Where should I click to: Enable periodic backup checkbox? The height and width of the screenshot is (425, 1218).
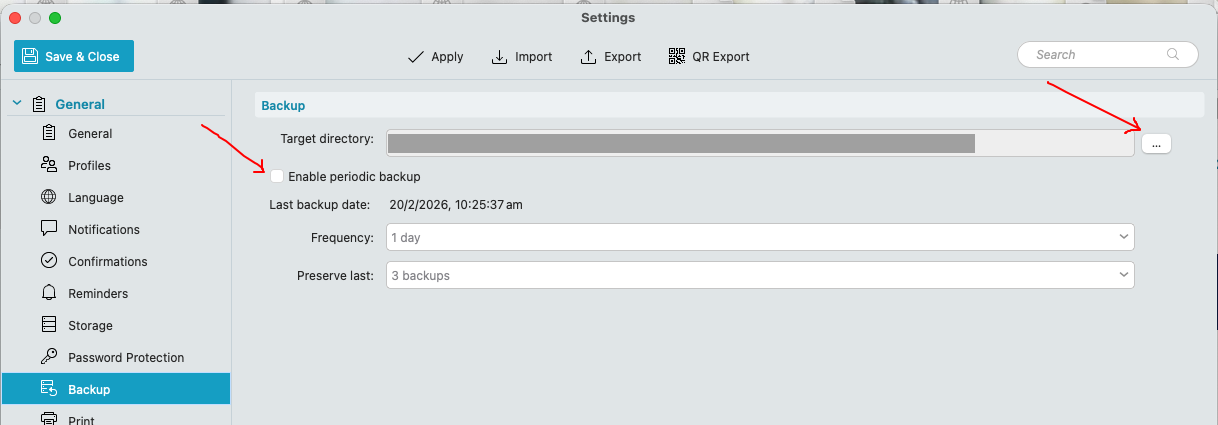277,177
